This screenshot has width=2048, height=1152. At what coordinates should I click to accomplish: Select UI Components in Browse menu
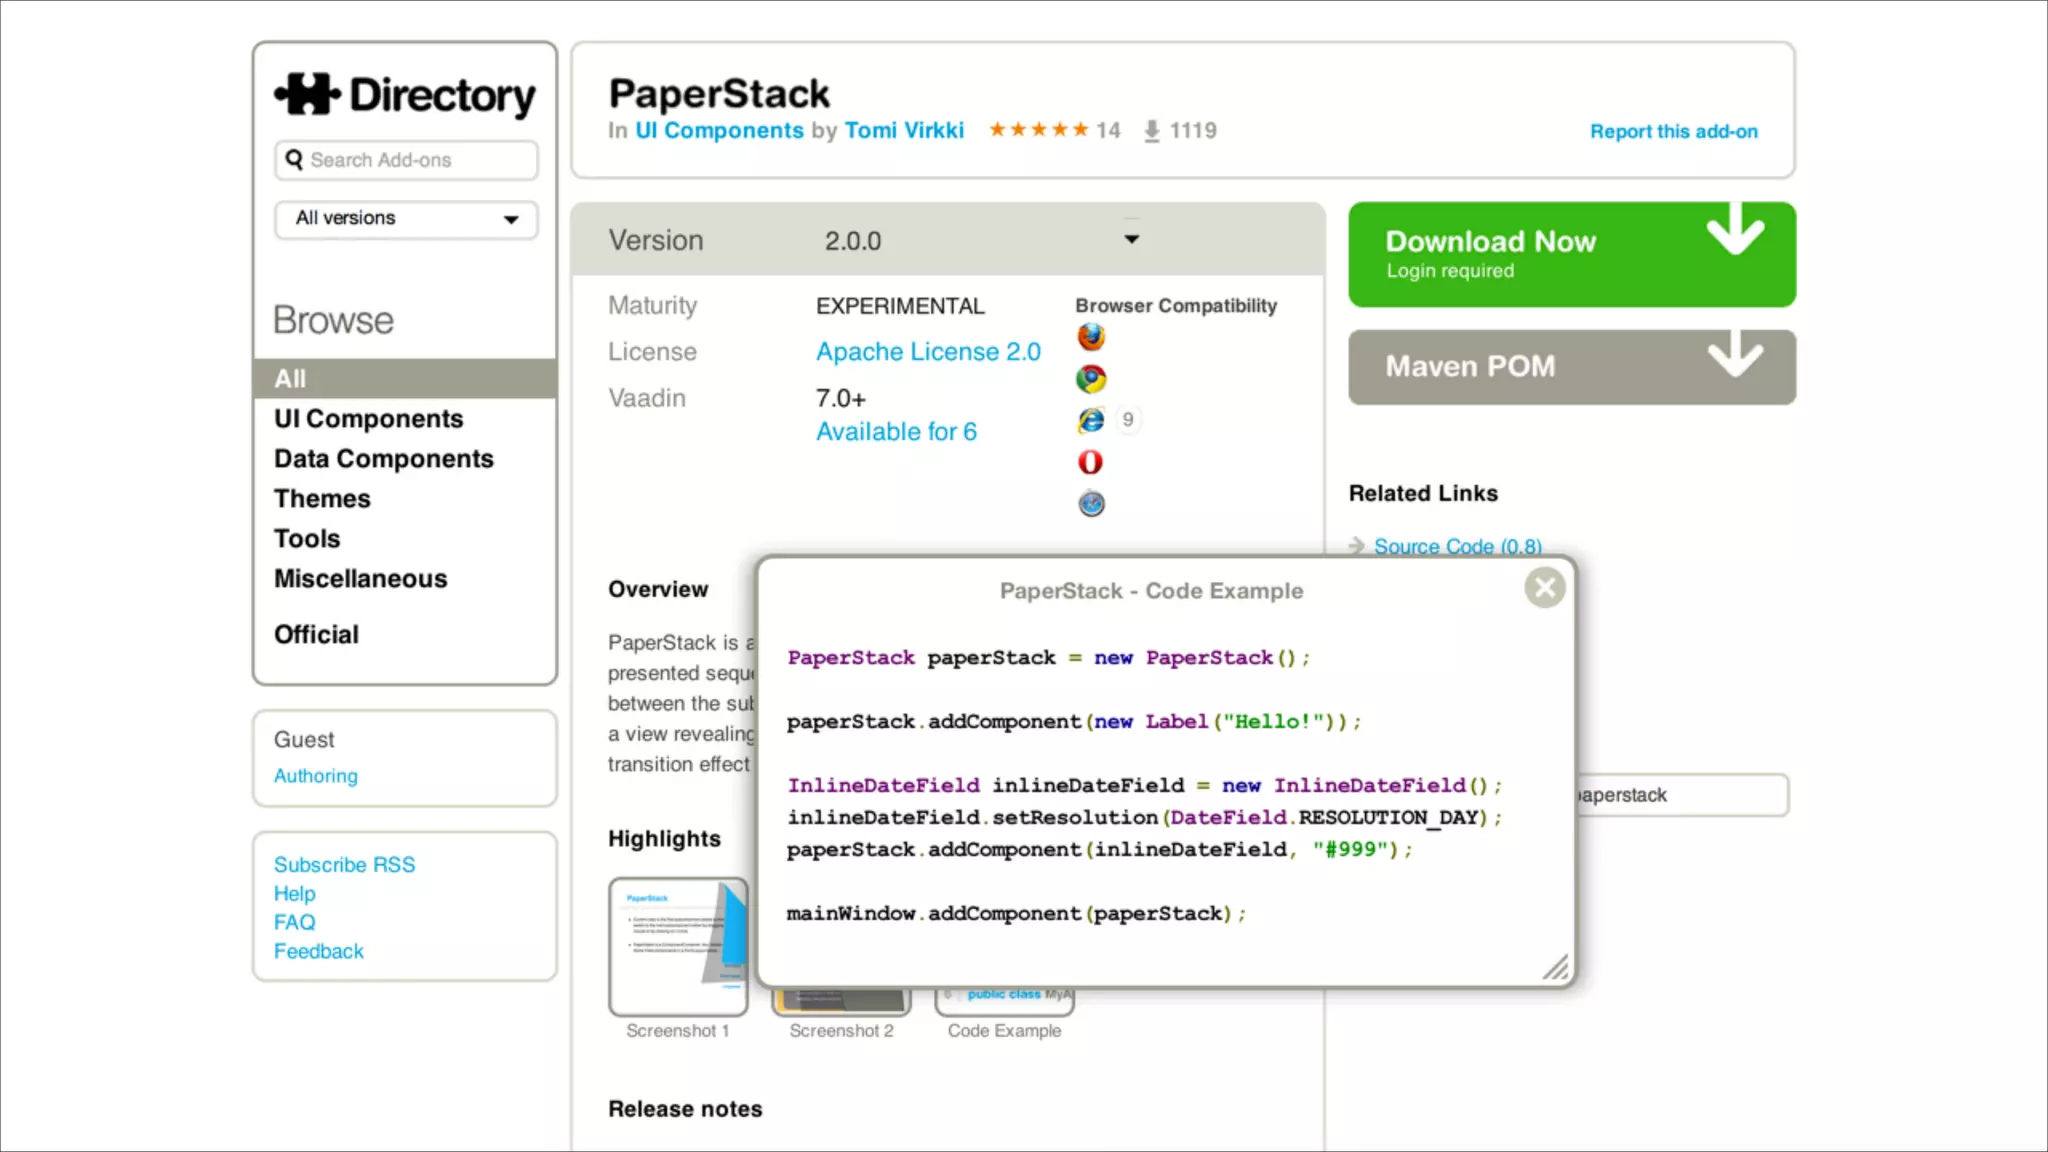(x=368, y=419)
